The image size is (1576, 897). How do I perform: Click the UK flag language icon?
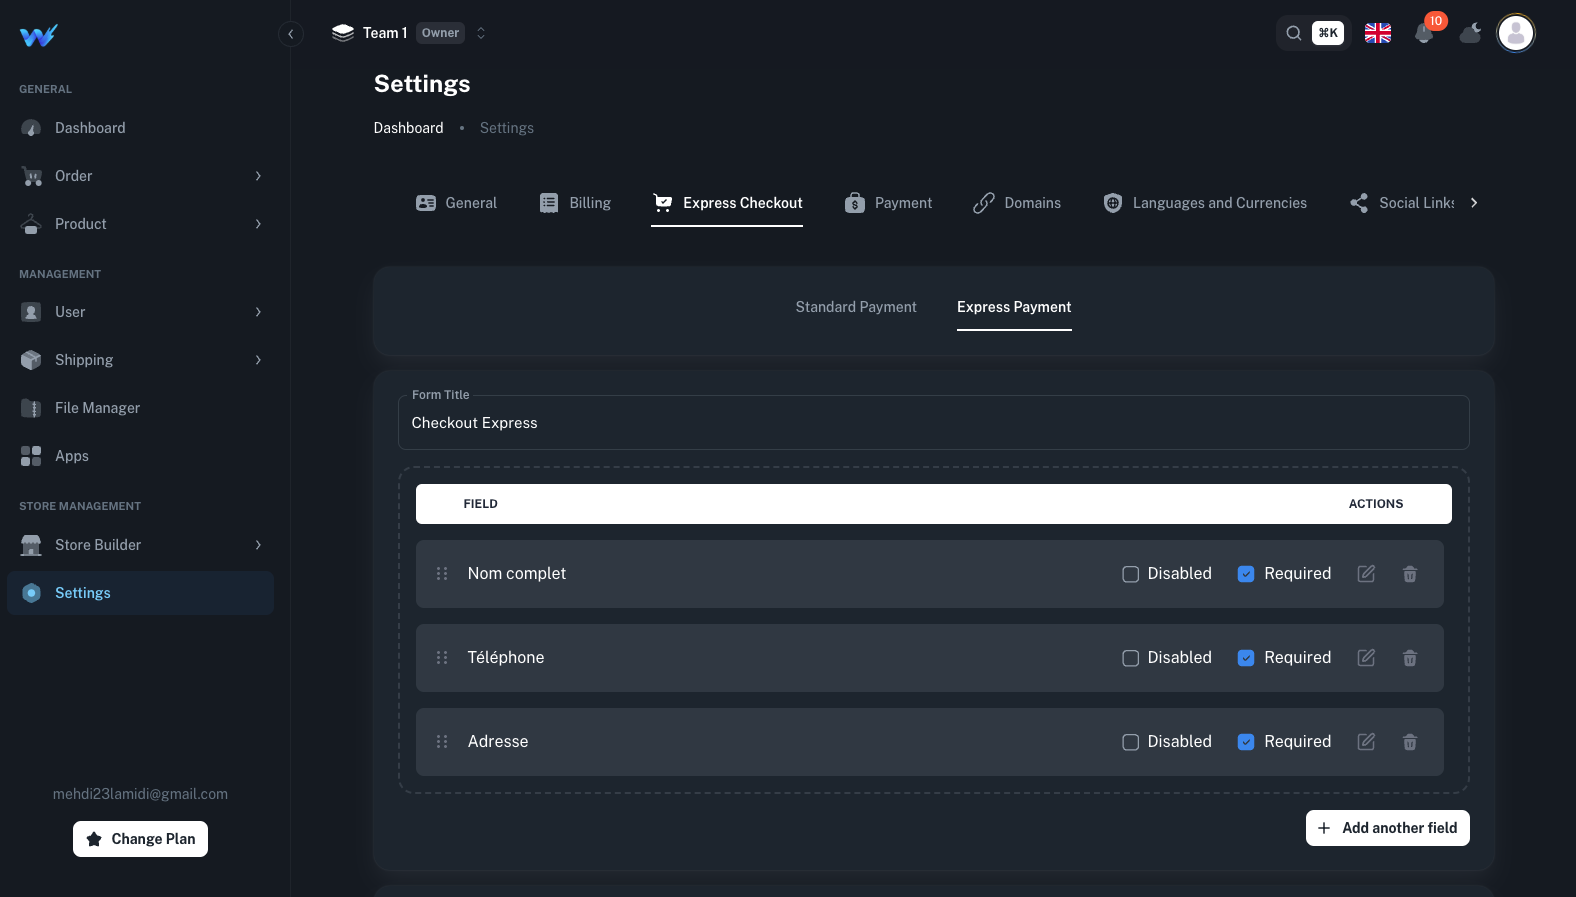(x=1378, y=33)
